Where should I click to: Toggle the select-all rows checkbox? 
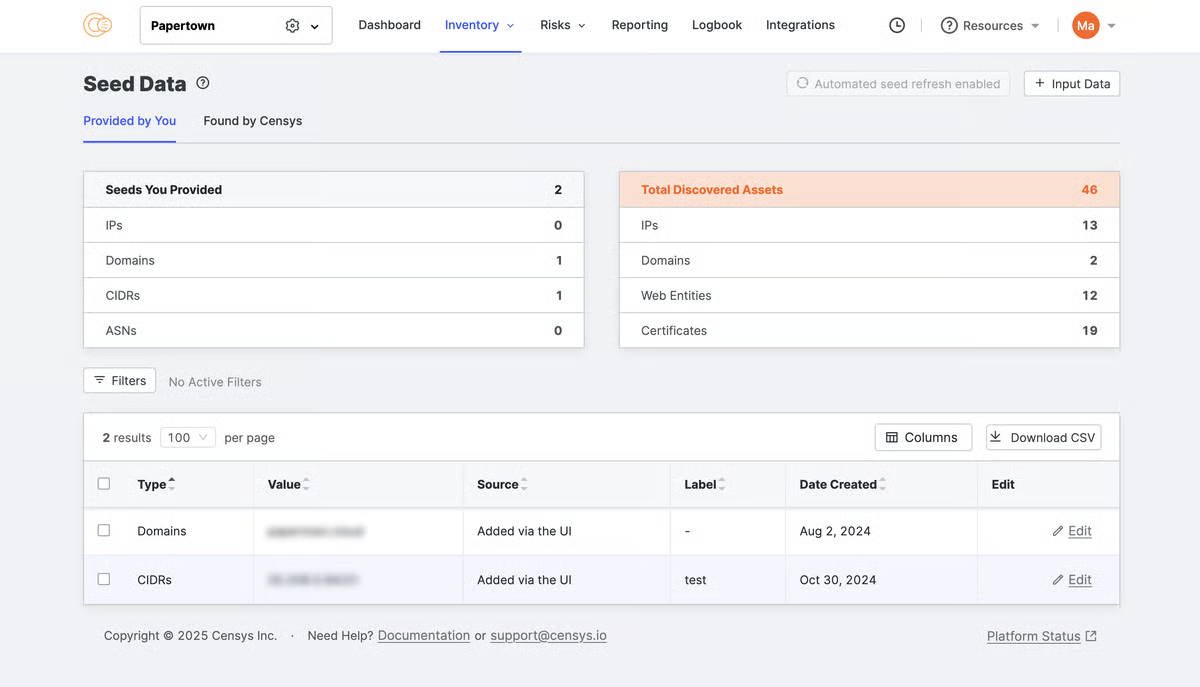[104, 484]
